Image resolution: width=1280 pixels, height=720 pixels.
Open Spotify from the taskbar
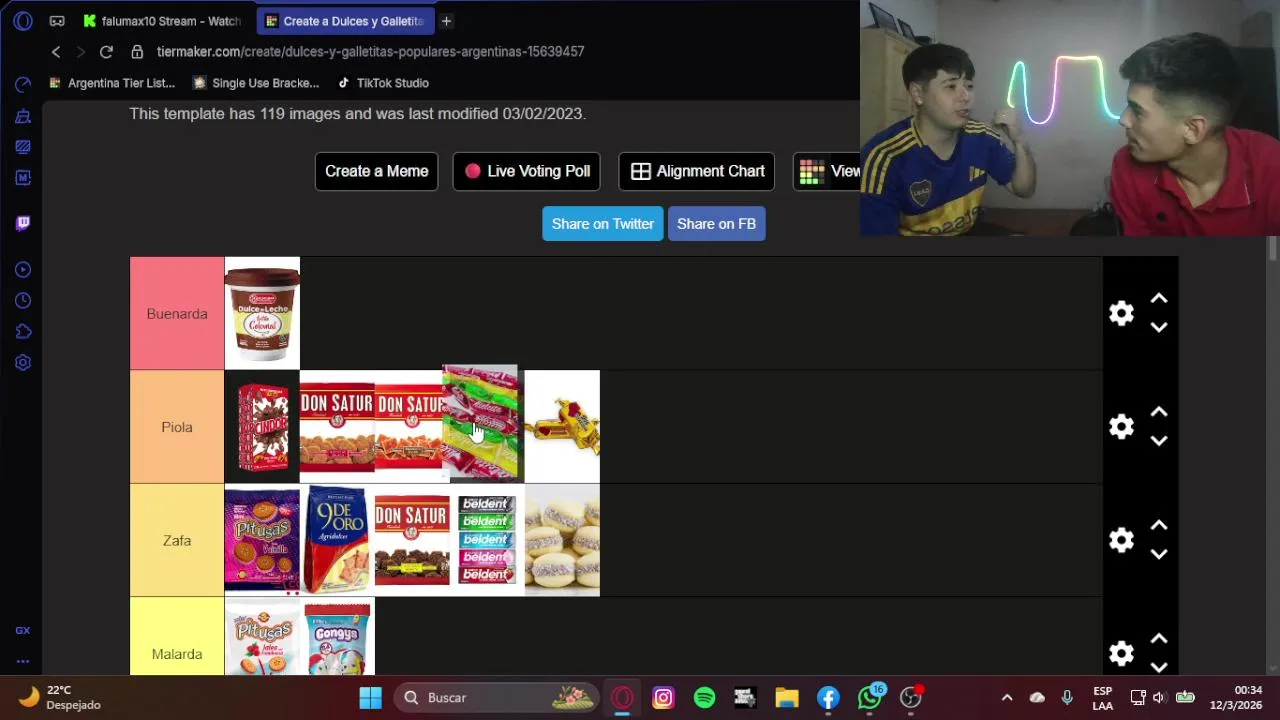pyautogui.click(x=704, y=698)
